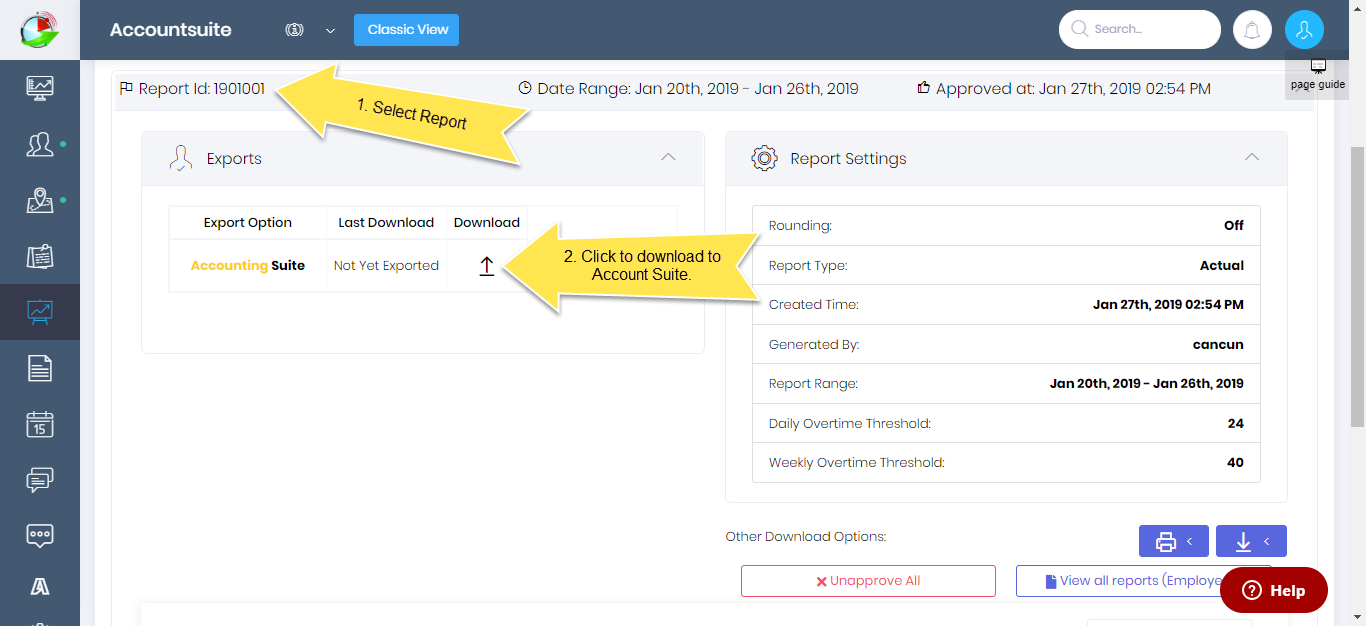Select the 'Not Yet Exported' cell
Screen dimensions: 1366x626
[x=386, y=266]
